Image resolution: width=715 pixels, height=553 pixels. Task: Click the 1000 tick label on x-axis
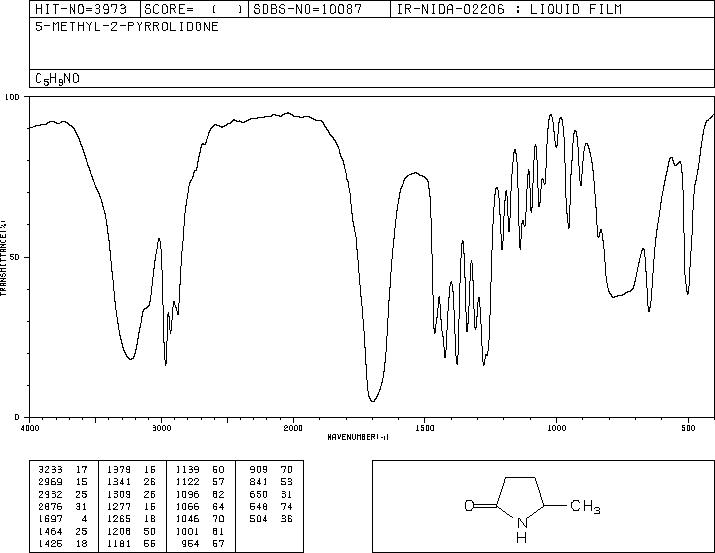(556, 428)
